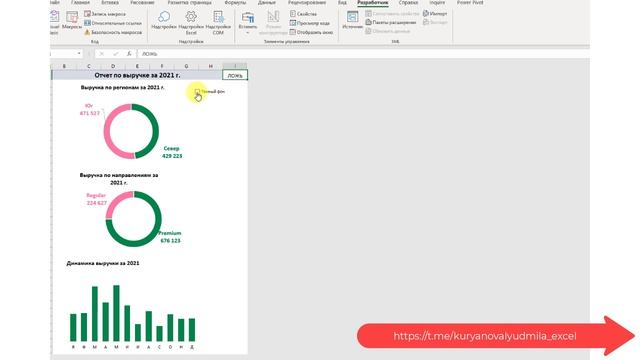Select title cell Отчет по выручке за 2021 г.

tap(137, 75)
